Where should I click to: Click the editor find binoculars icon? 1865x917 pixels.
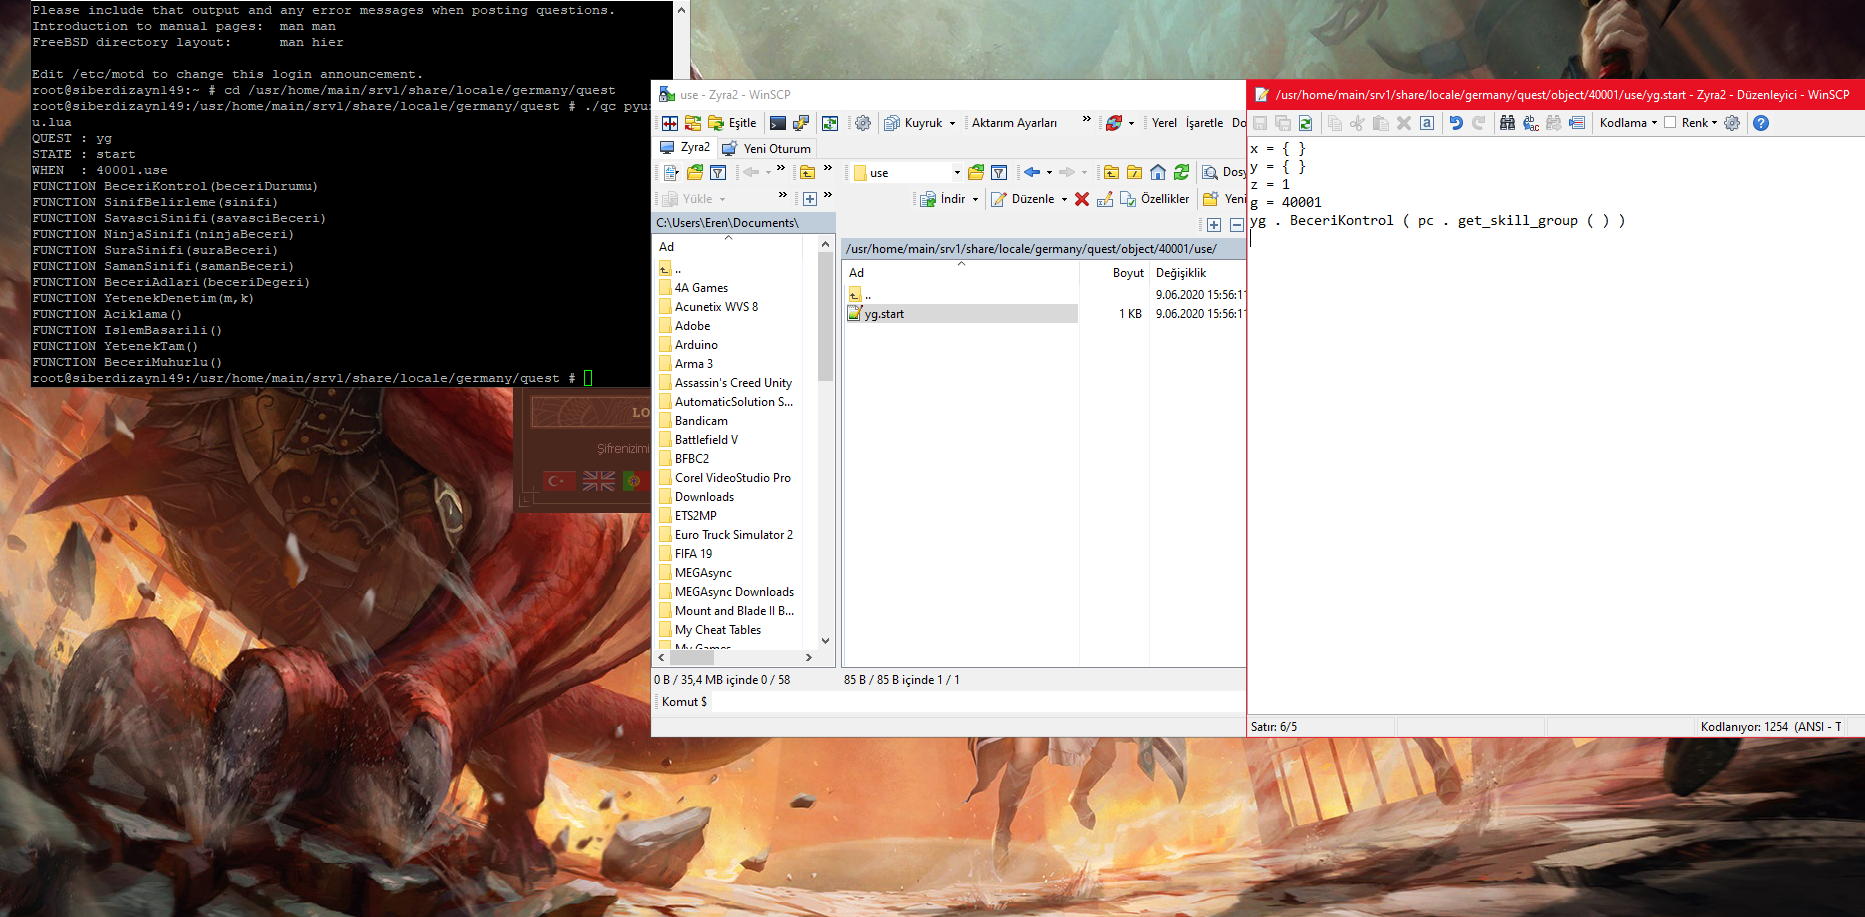coord(1507,123)
